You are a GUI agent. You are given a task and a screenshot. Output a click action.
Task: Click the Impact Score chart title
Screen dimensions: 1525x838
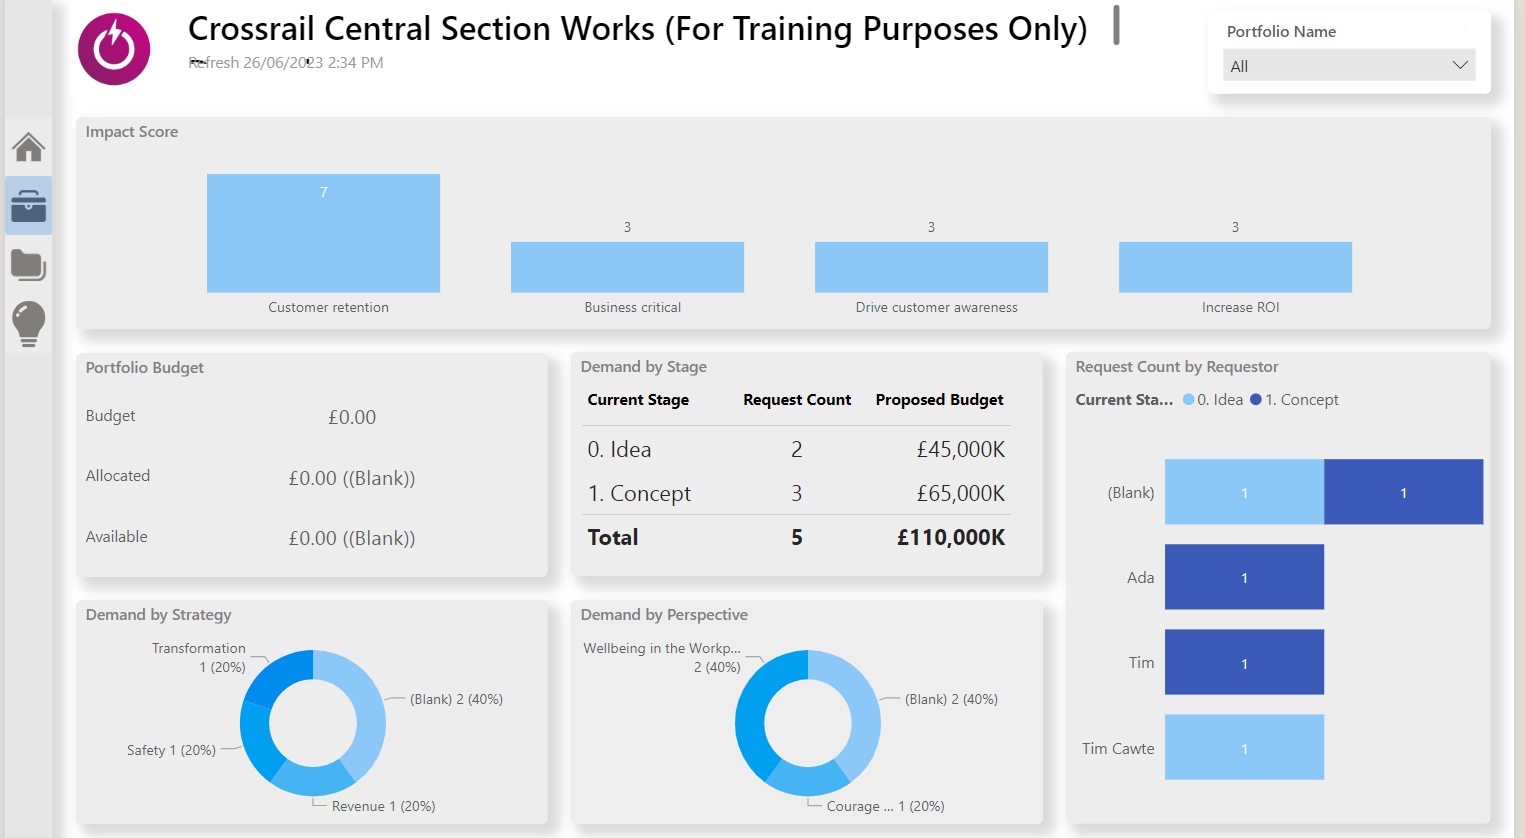pos(132,132)
